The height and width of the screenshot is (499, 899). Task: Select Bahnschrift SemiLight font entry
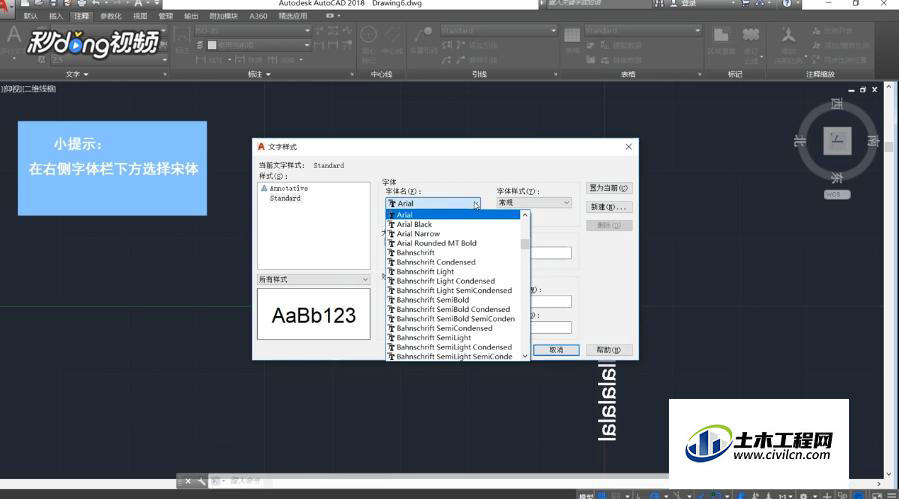coord(453,338)
